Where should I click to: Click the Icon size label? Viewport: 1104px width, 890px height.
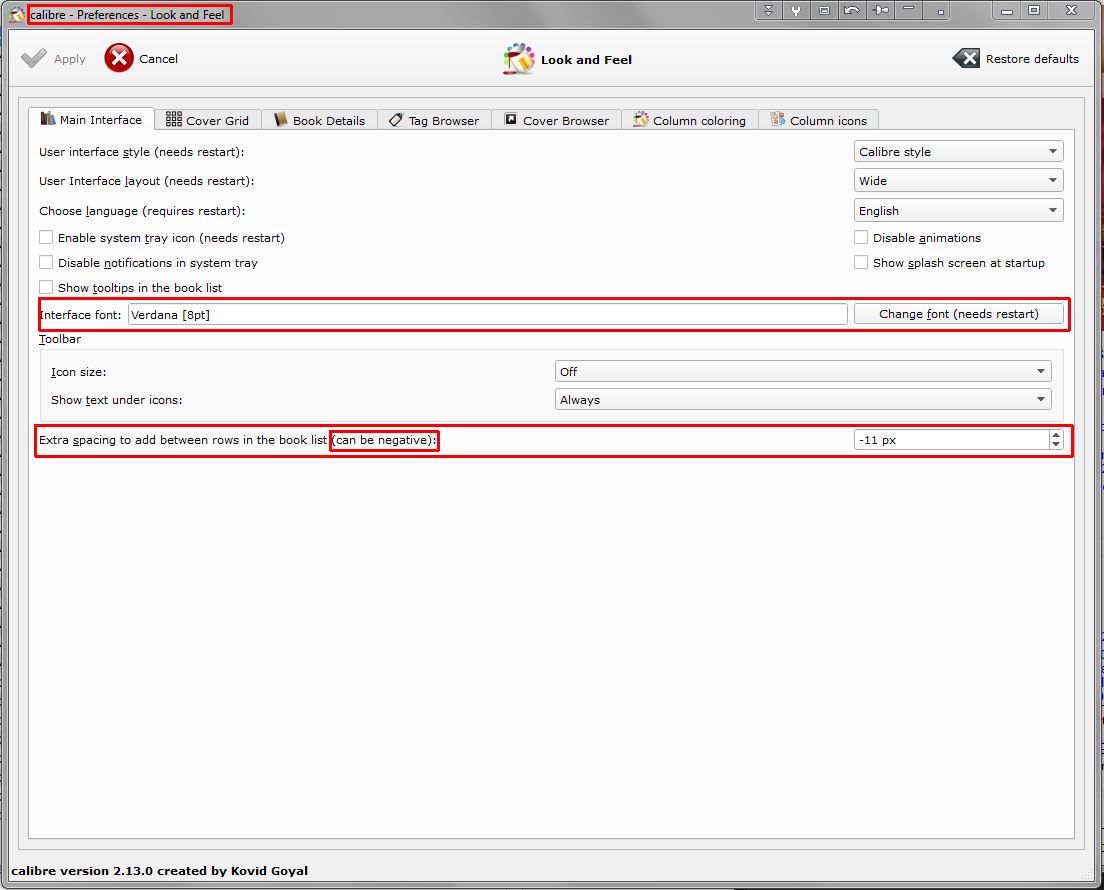[x=78, y=372]
